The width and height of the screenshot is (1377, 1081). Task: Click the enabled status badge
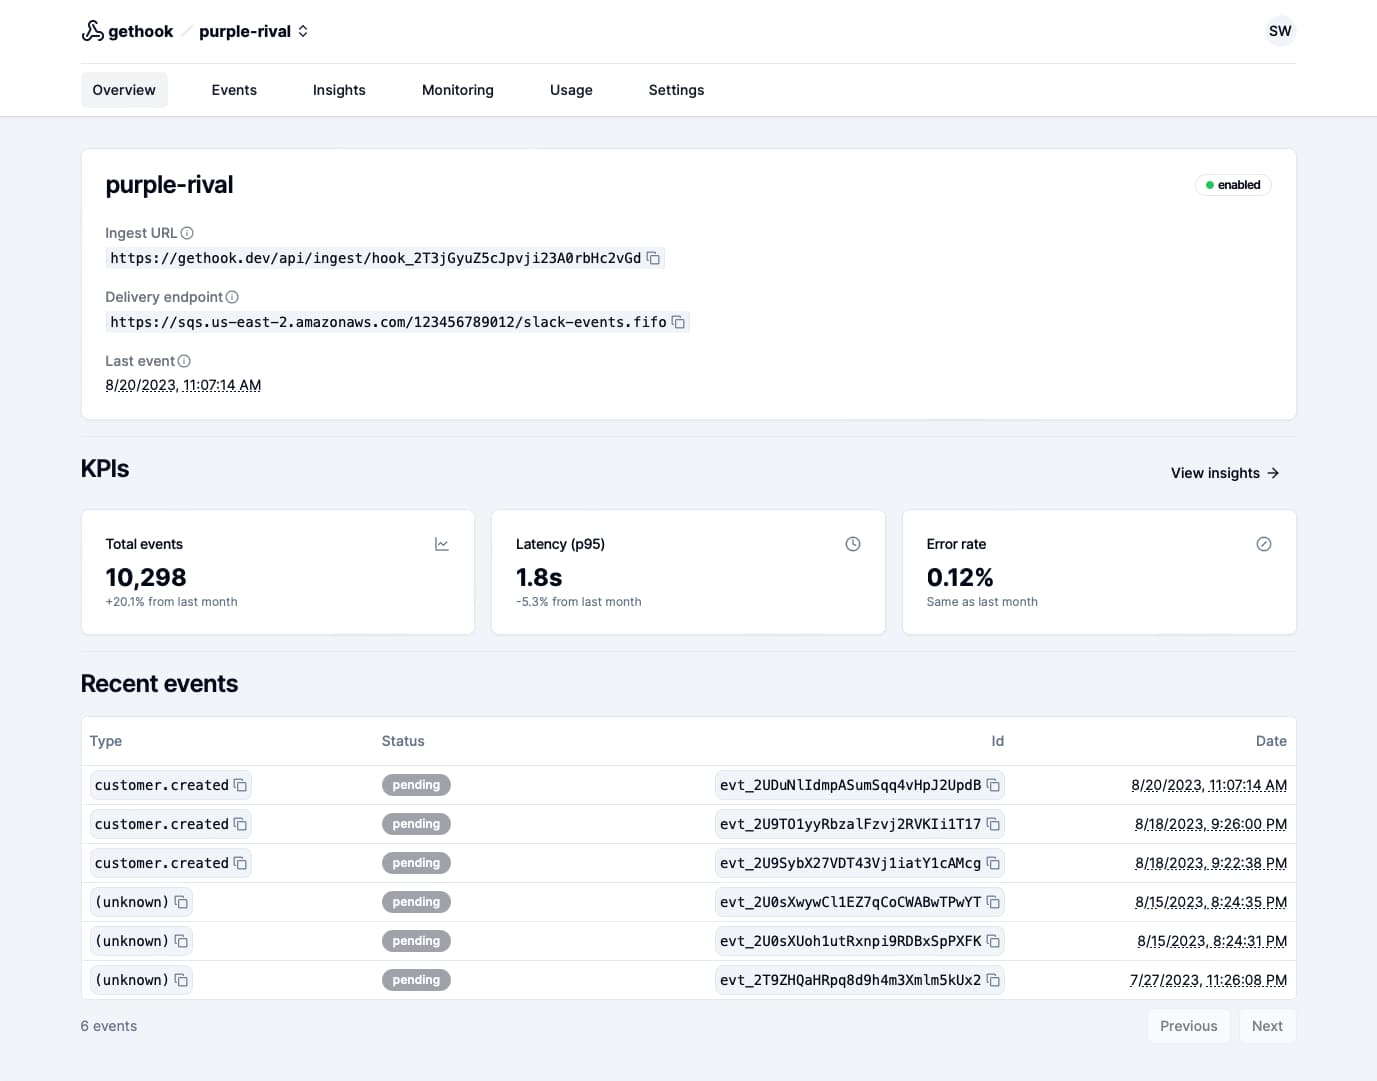click(x=1233, y=184)
